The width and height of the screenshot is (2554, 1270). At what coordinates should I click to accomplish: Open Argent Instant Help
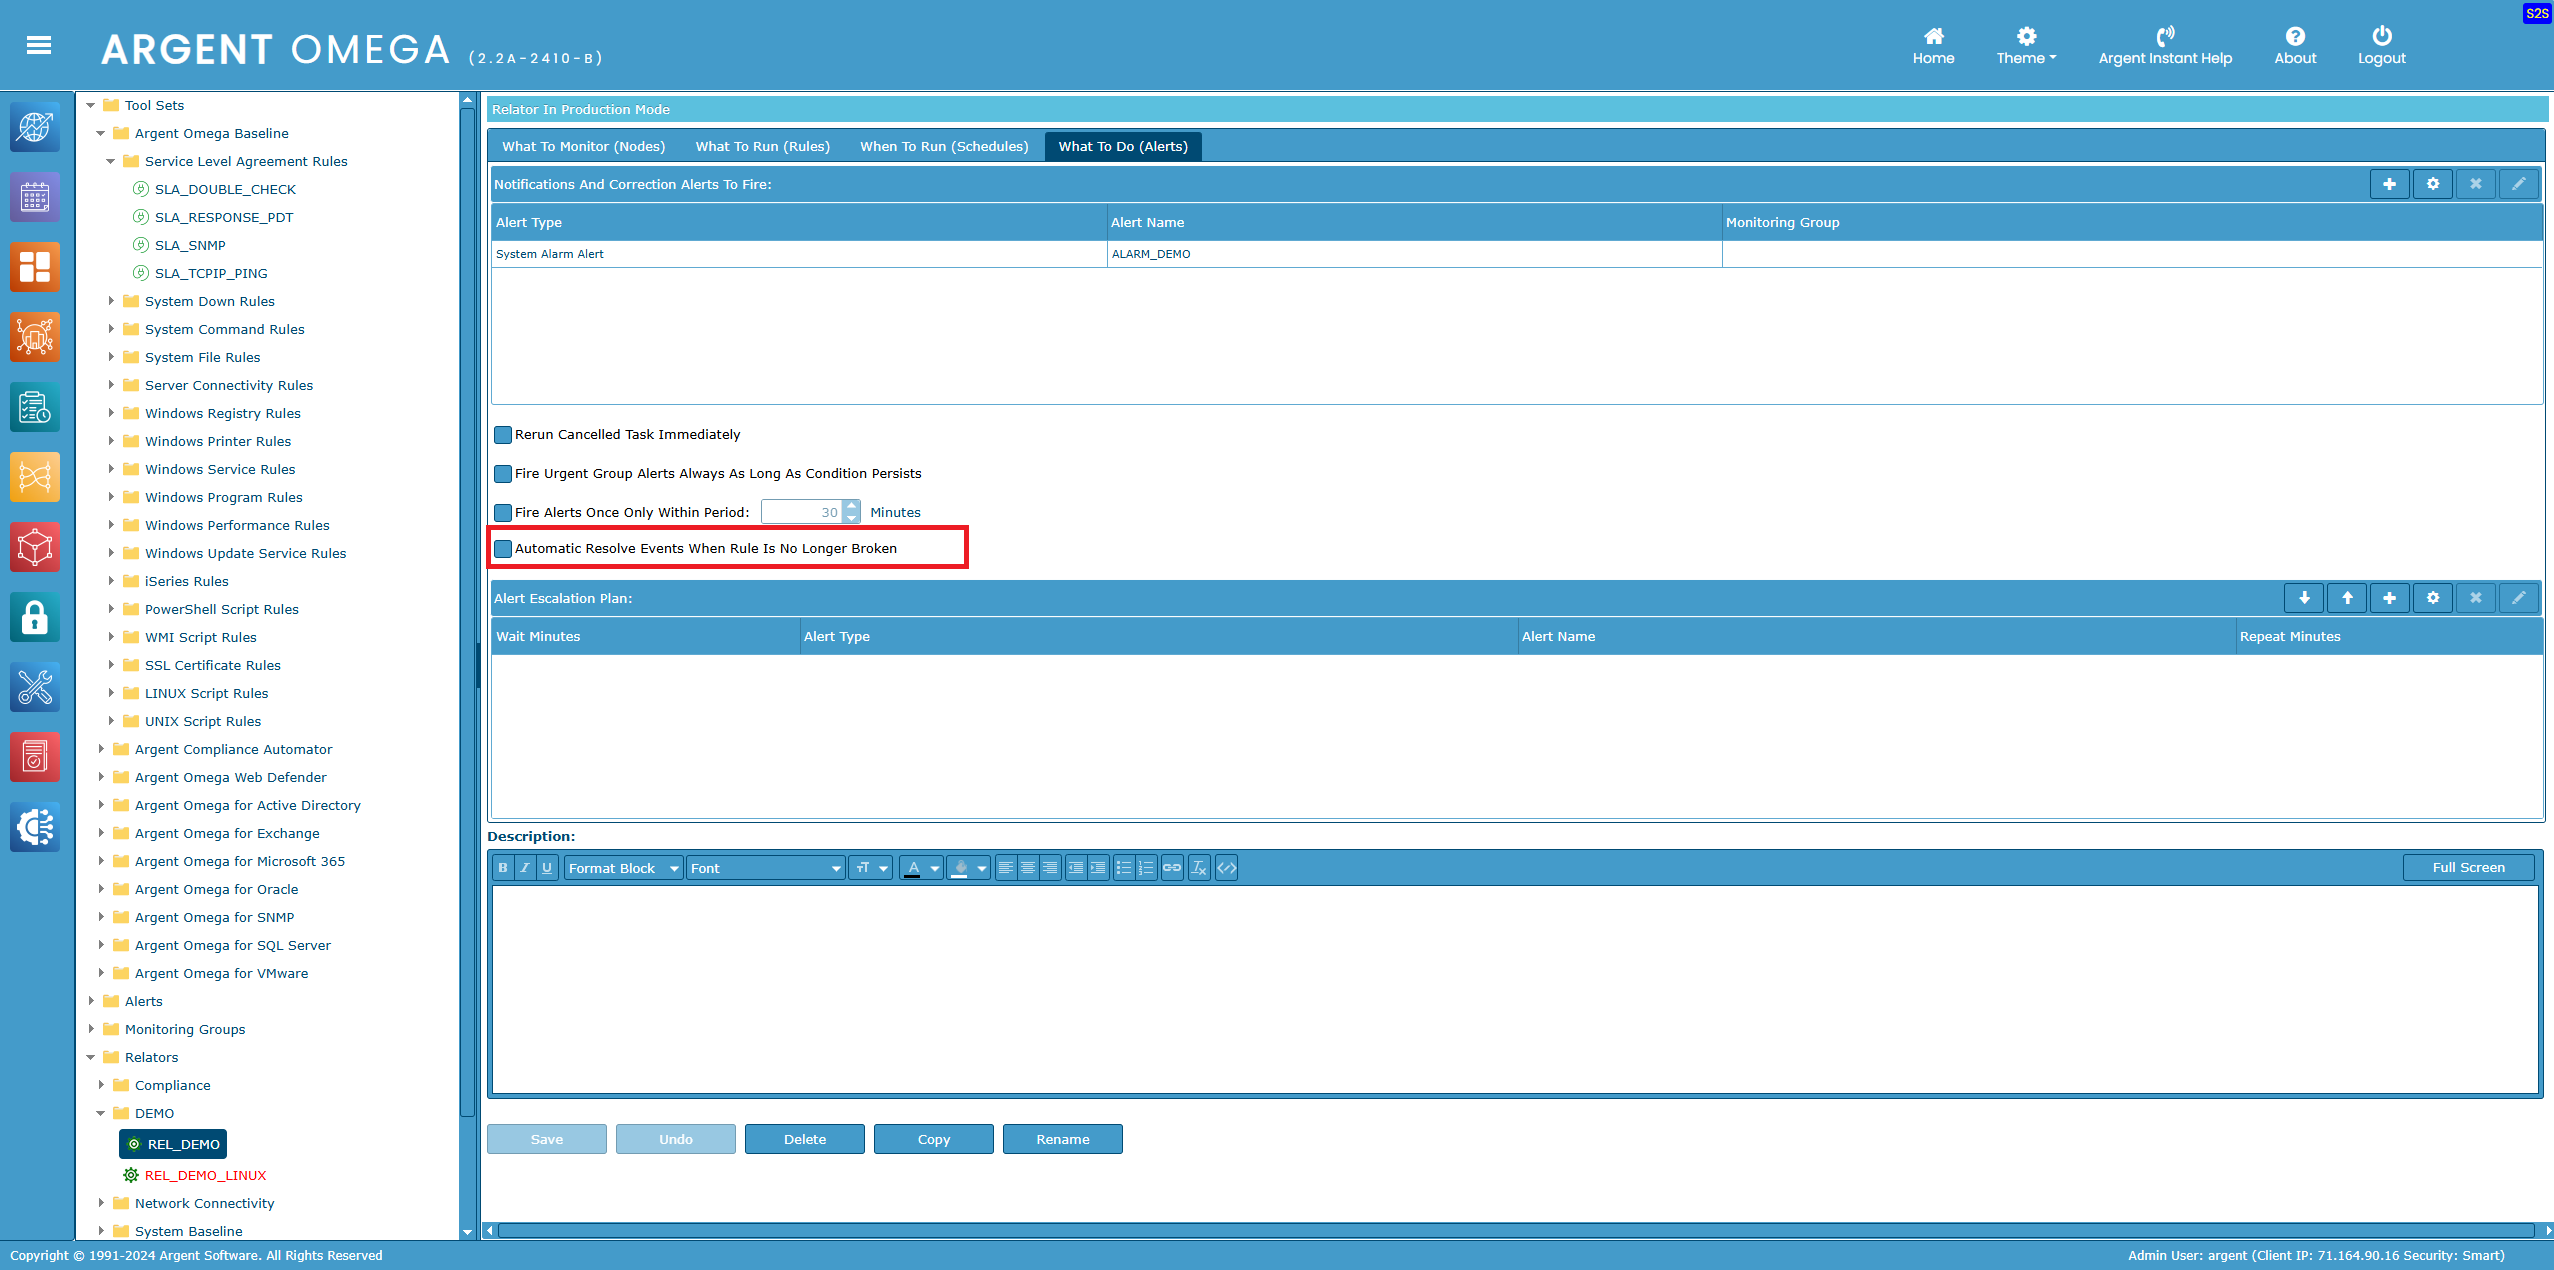(x=2165, y=46)
